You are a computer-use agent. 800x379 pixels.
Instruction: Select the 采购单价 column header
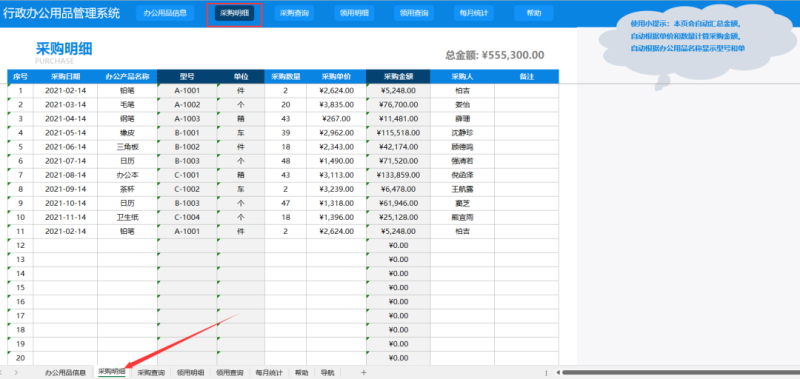point(336,77)
